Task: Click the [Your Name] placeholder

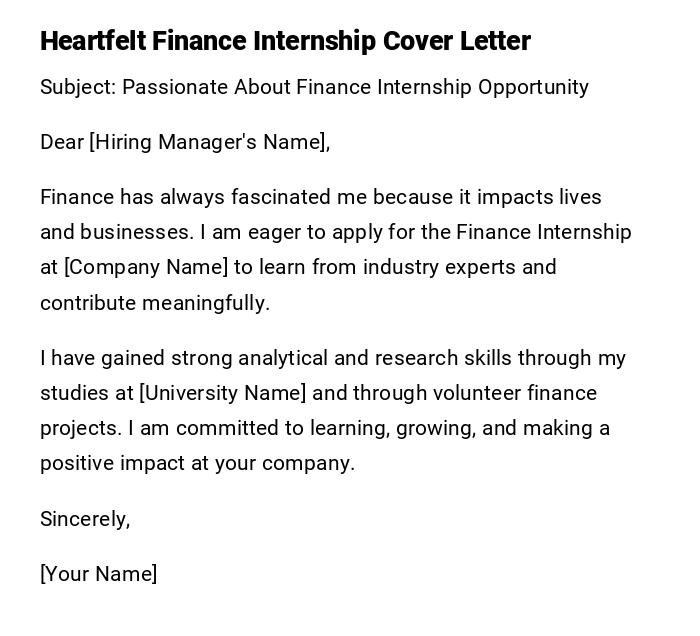Action: 98,574
